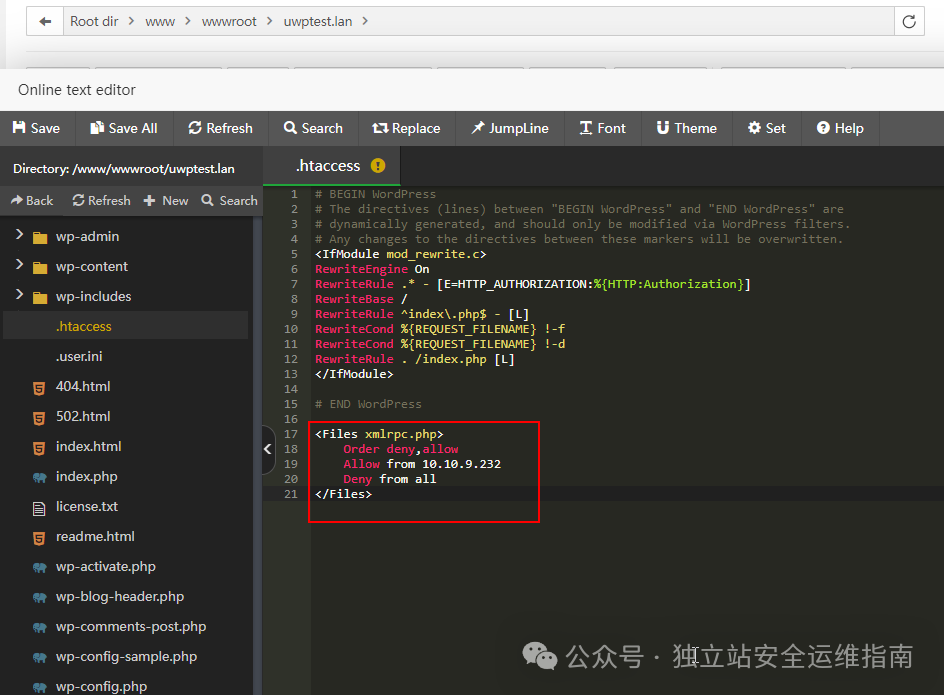Open the .user.ini file
The height and width of the screenshot is (695, 944).
point(79,357)
